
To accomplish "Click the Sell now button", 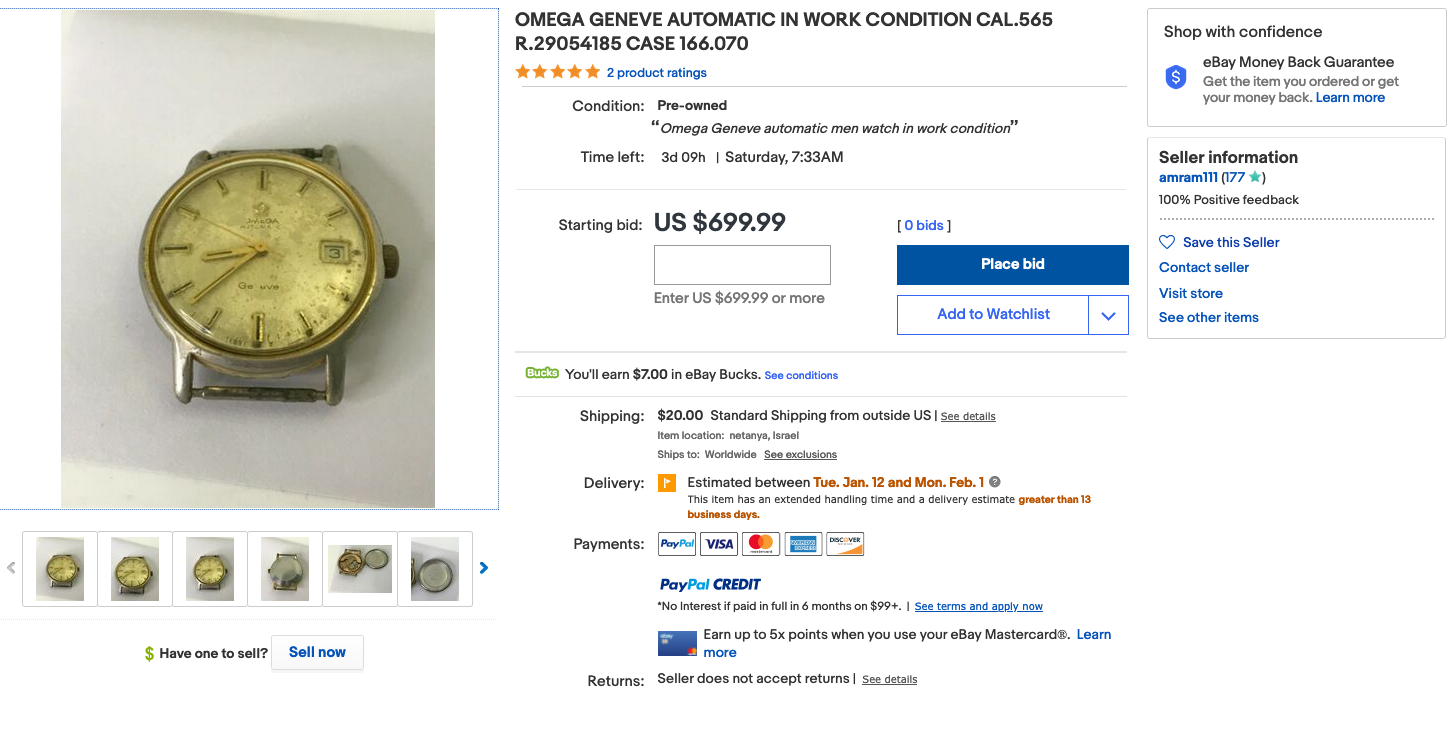I will 317,652.
